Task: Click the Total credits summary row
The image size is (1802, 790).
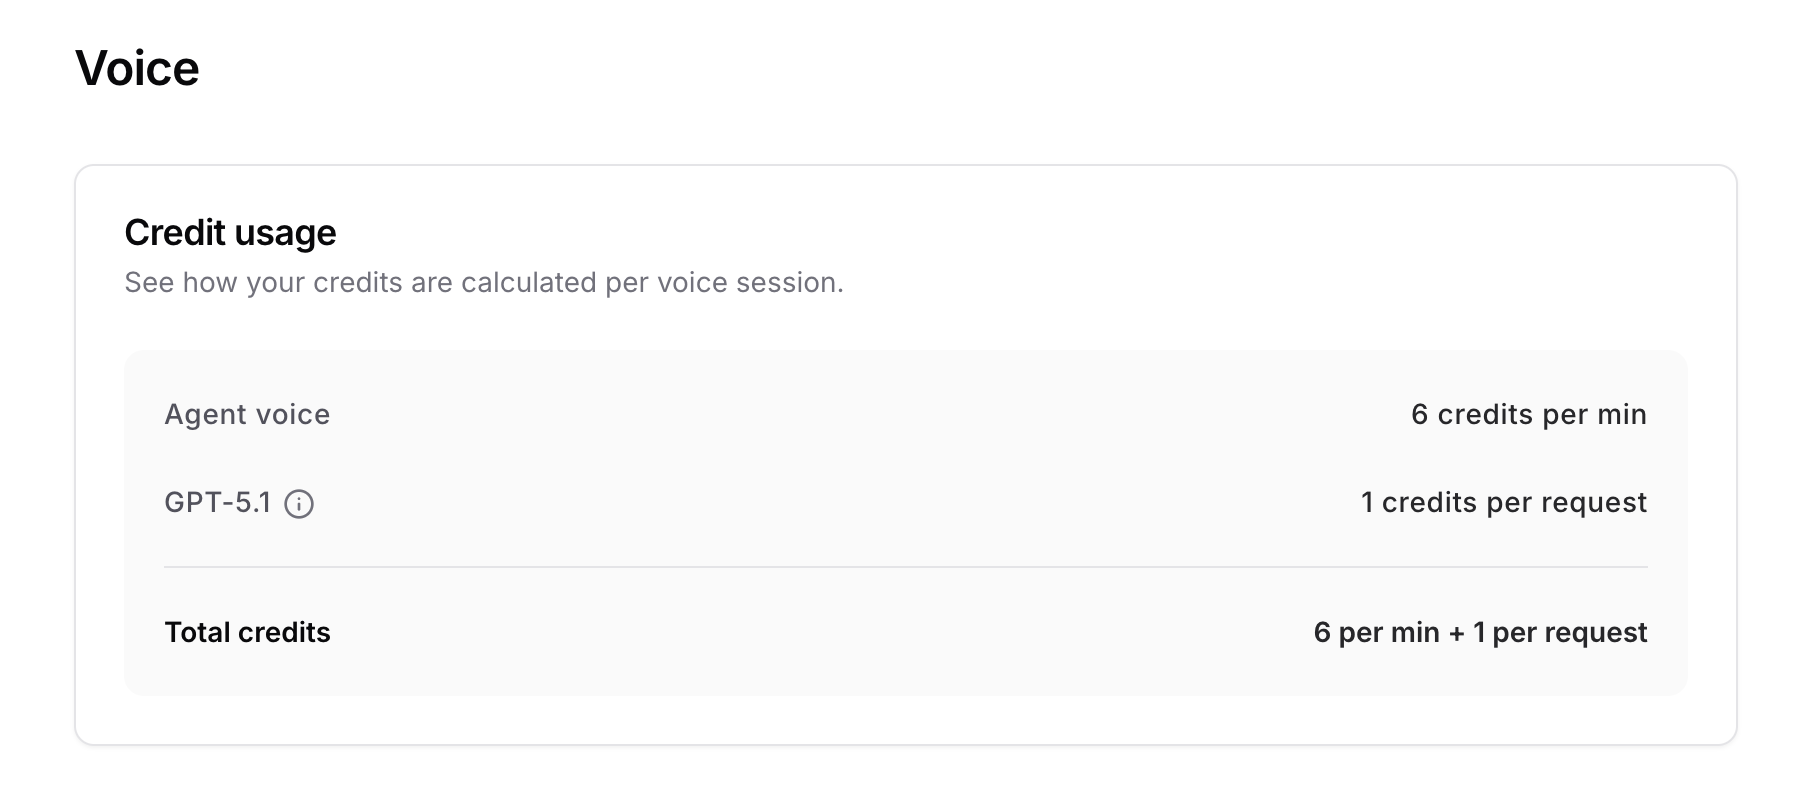Action: coord(900,632)
